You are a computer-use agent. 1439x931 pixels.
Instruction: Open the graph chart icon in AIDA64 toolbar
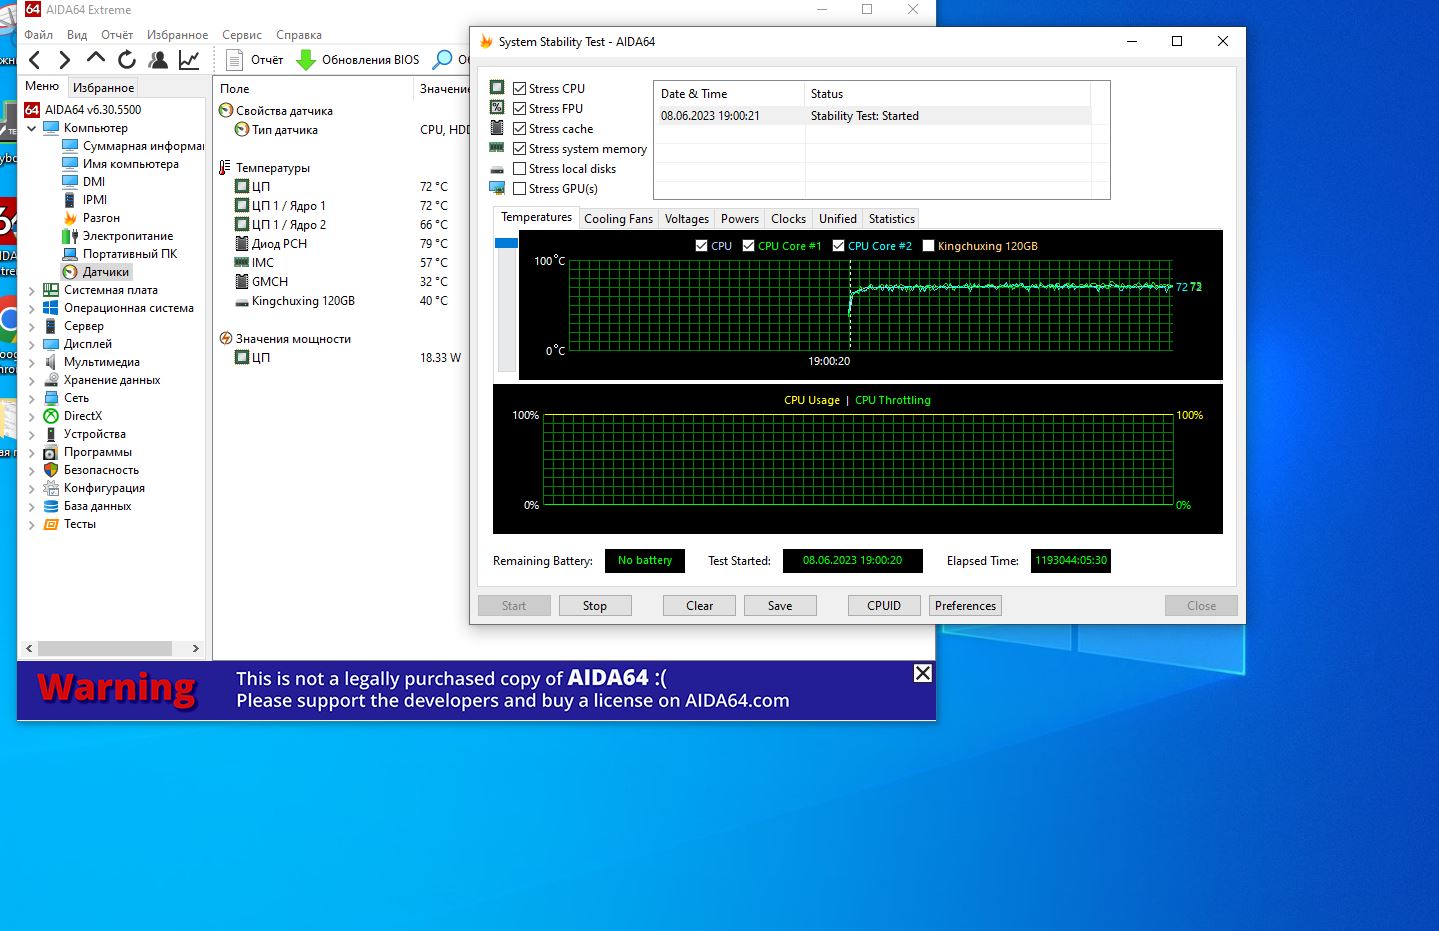click(x=189, y=60)
